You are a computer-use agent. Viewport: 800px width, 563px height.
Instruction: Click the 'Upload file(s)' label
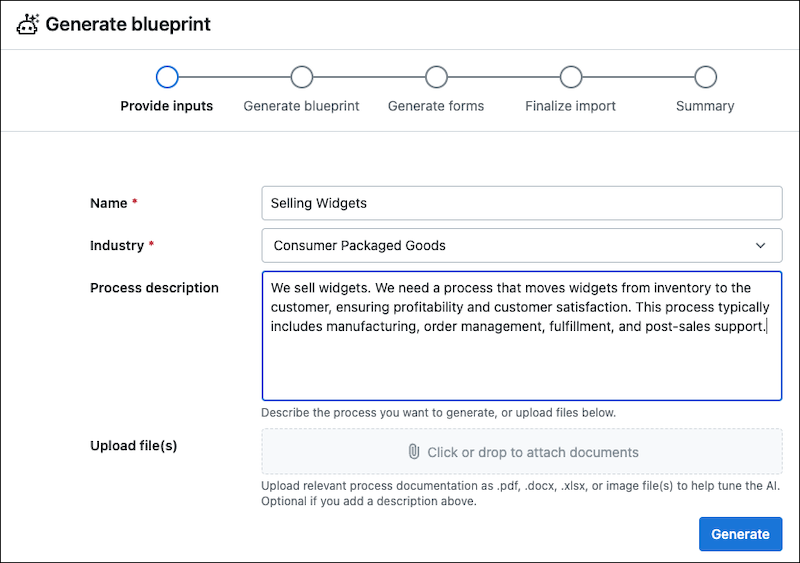tap(134, 446)
